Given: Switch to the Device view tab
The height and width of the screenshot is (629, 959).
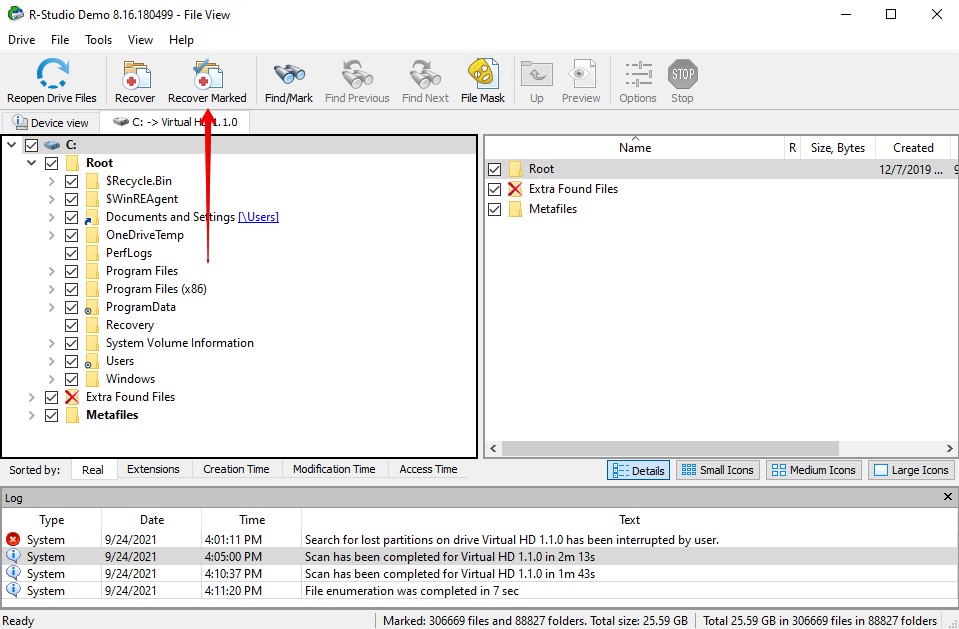Looking at the screenshot, I should pyautogui.click(x=51, y=122).
